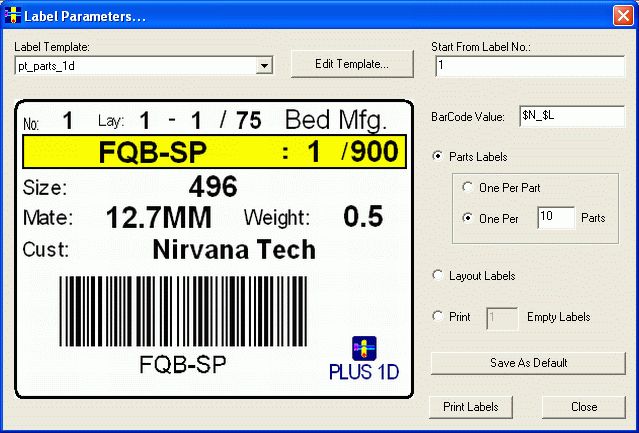Viewport: 639px width, 433px height.
Task: Click the '/900' quantity text
Action: click(370, 151)
